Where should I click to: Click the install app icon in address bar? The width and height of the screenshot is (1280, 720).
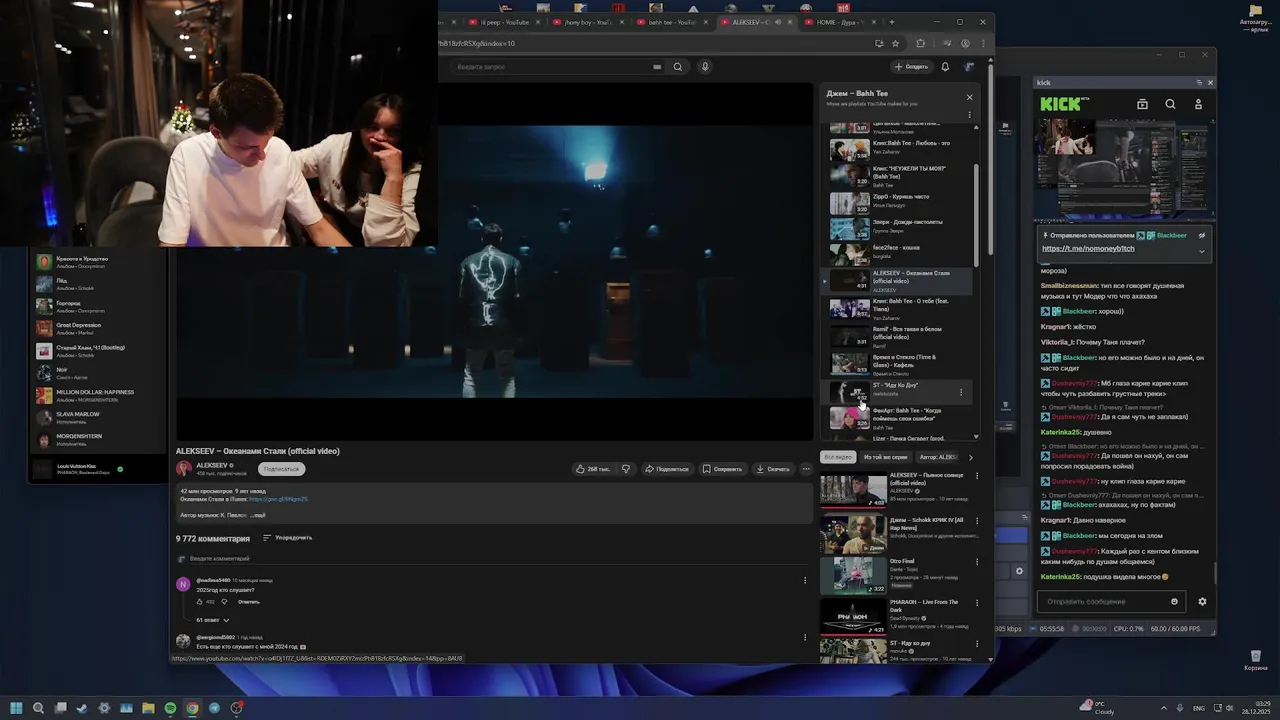[879, 43]
